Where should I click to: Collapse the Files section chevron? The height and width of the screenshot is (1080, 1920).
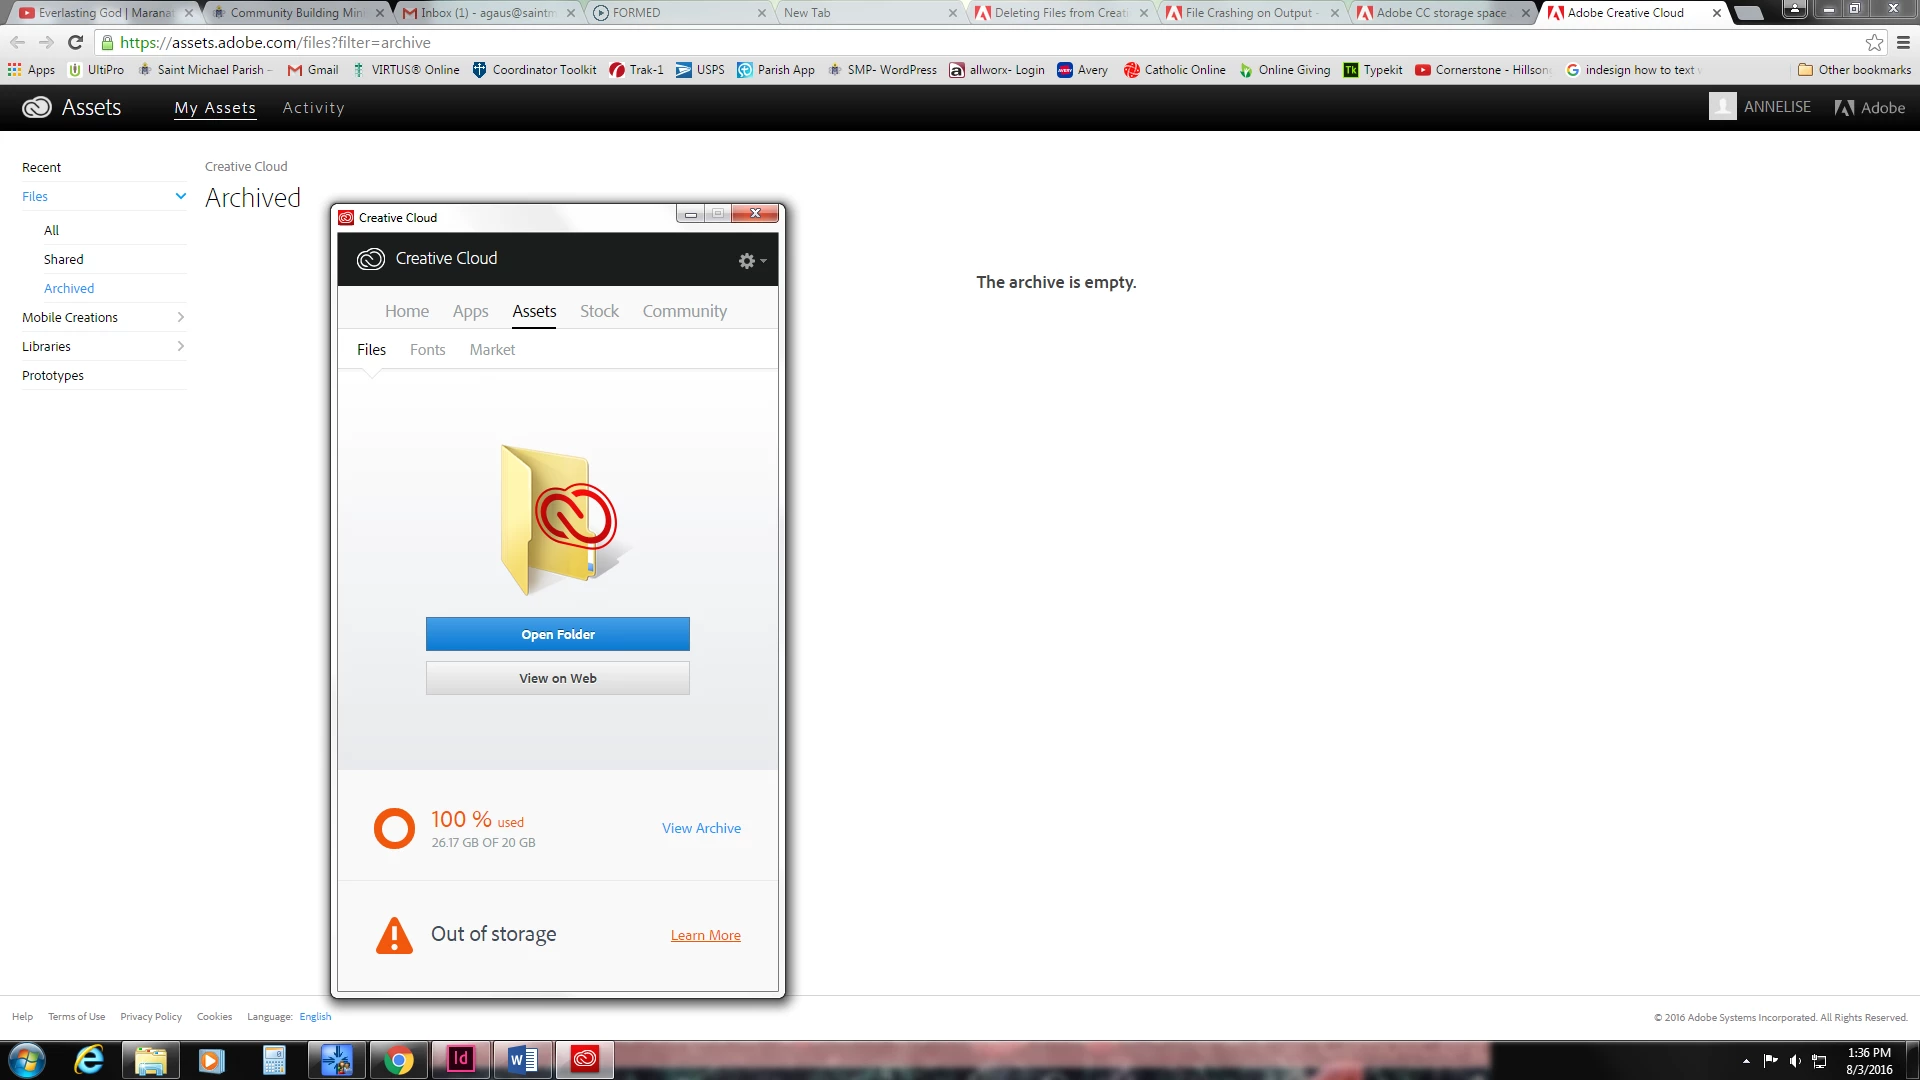point(181,196)
